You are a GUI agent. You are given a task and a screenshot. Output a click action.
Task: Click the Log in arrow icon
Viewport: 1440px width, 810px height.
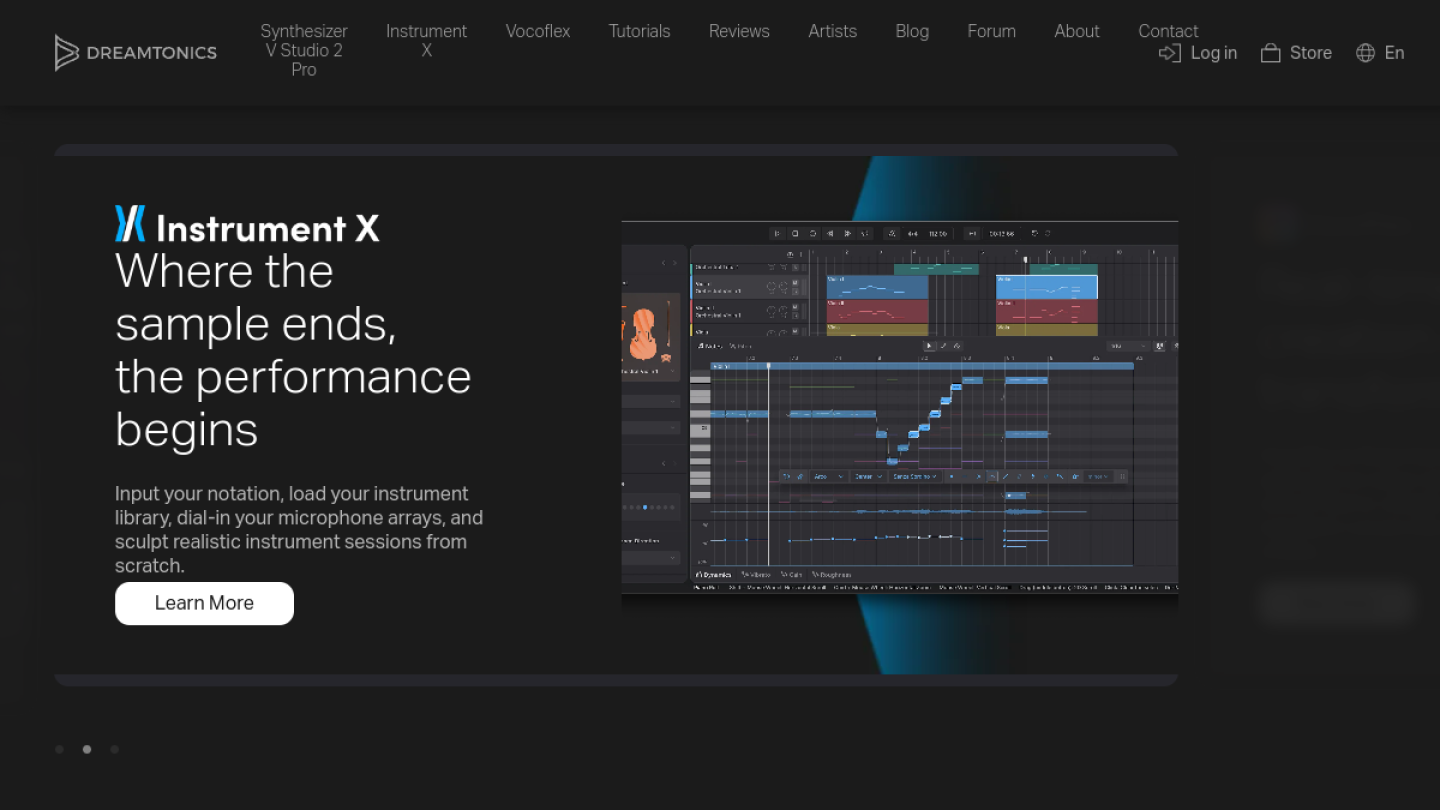(1169, 53)
